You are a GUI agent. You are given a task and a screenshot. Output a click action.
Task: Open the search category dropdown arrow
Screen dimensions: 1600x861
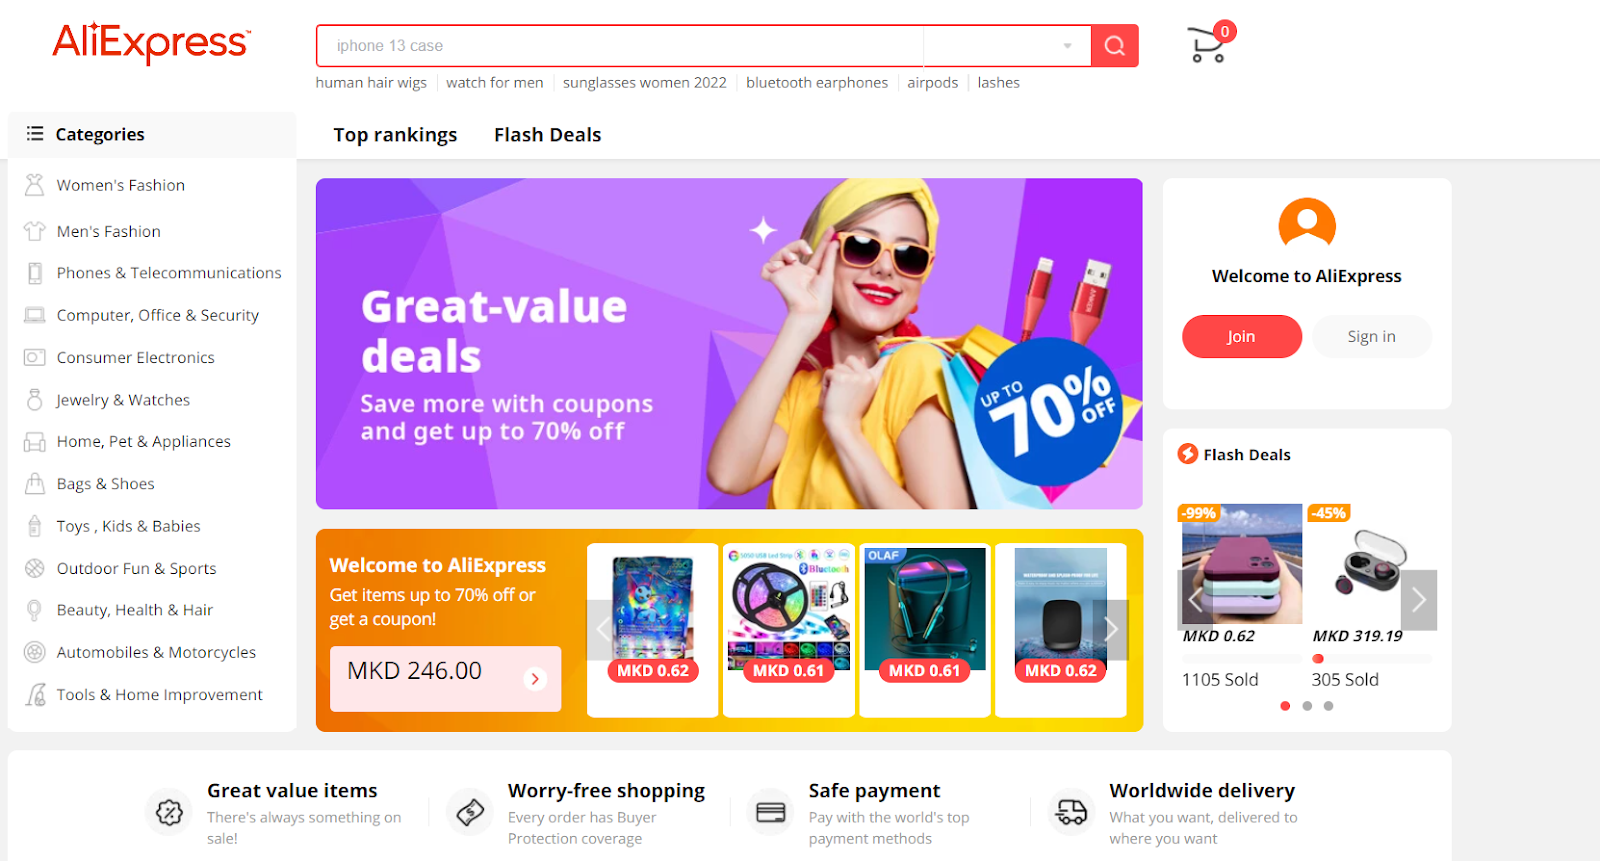coord(1067,46)
